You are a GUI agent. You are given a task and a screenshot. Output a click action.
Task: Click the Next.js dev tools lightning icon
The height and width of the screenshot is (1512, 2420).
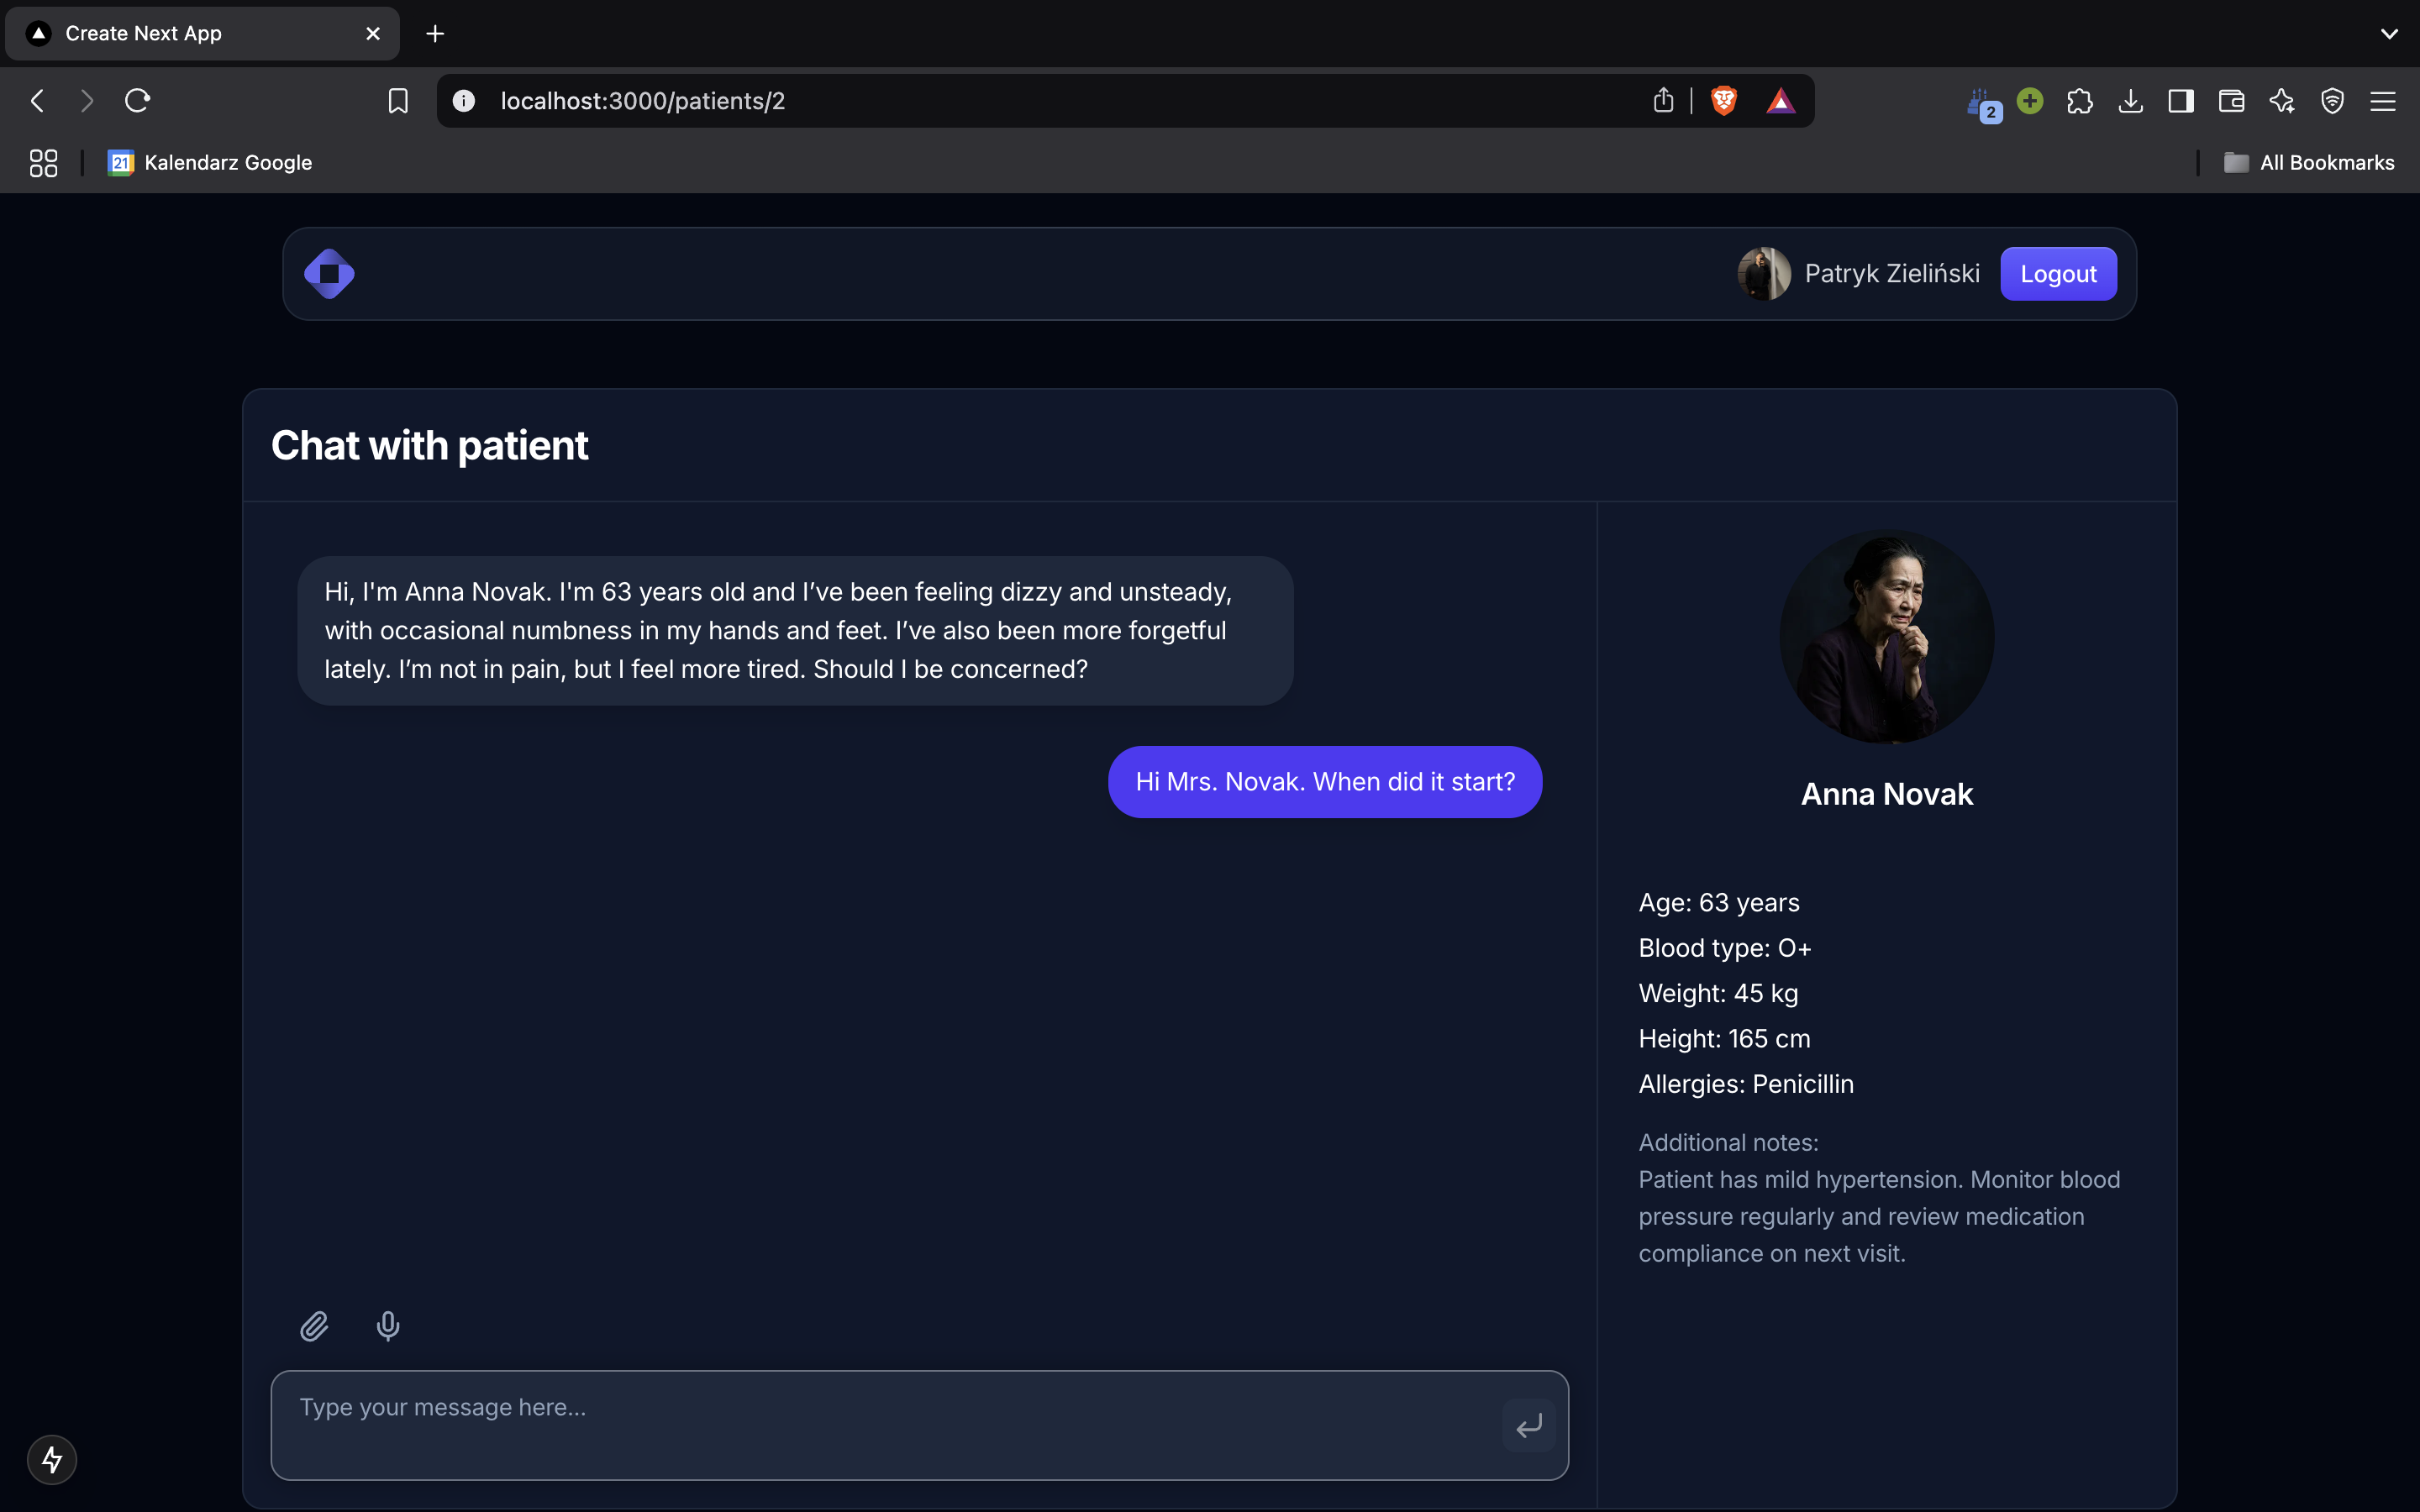pyautogui.click(x=52, y=1460)
